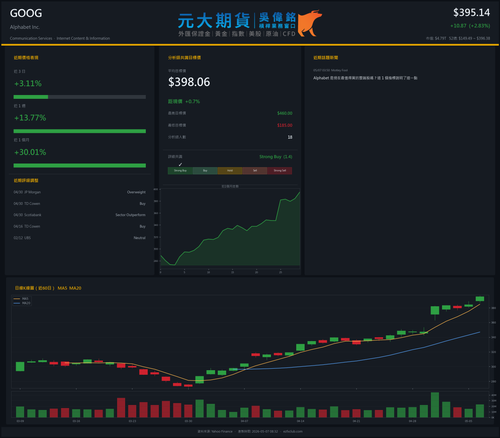
Task: Click the GOOG ticker heading
Action: click(x=26, y=13)
